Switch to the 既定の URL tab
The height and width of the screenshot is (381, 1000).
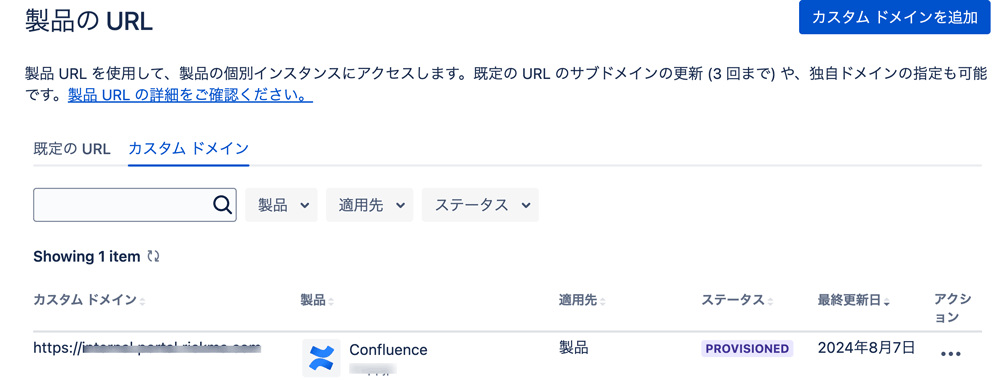pos(72,149)
